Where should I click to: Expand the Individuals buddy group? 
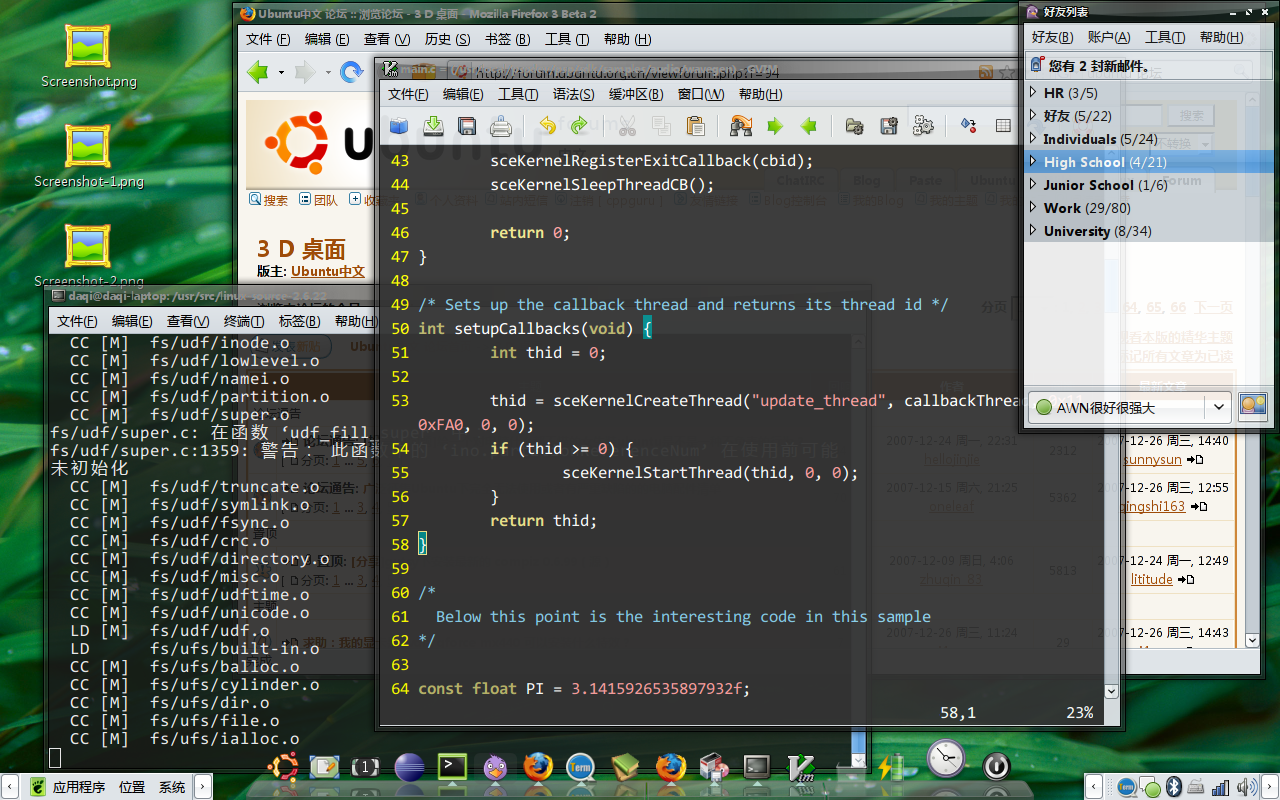1034,139
